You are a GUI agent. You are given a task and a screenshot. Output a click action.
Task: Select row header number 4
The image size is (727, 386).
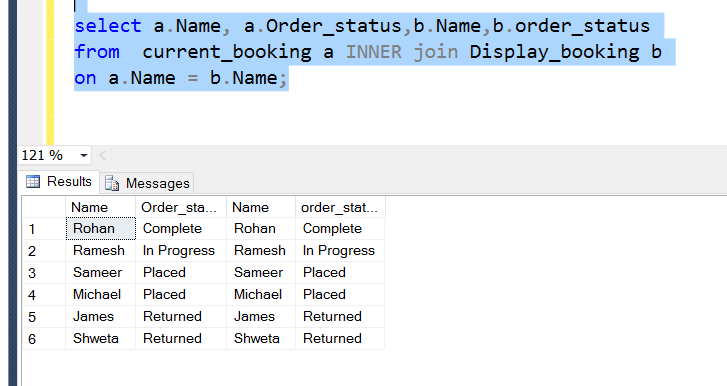[44, 295]
